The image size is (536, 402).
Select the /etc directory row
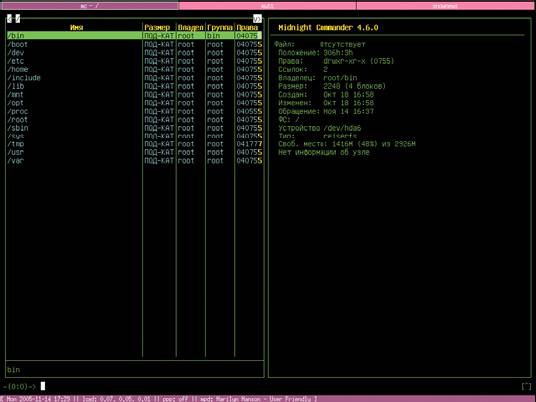click(x=134, y=61)
